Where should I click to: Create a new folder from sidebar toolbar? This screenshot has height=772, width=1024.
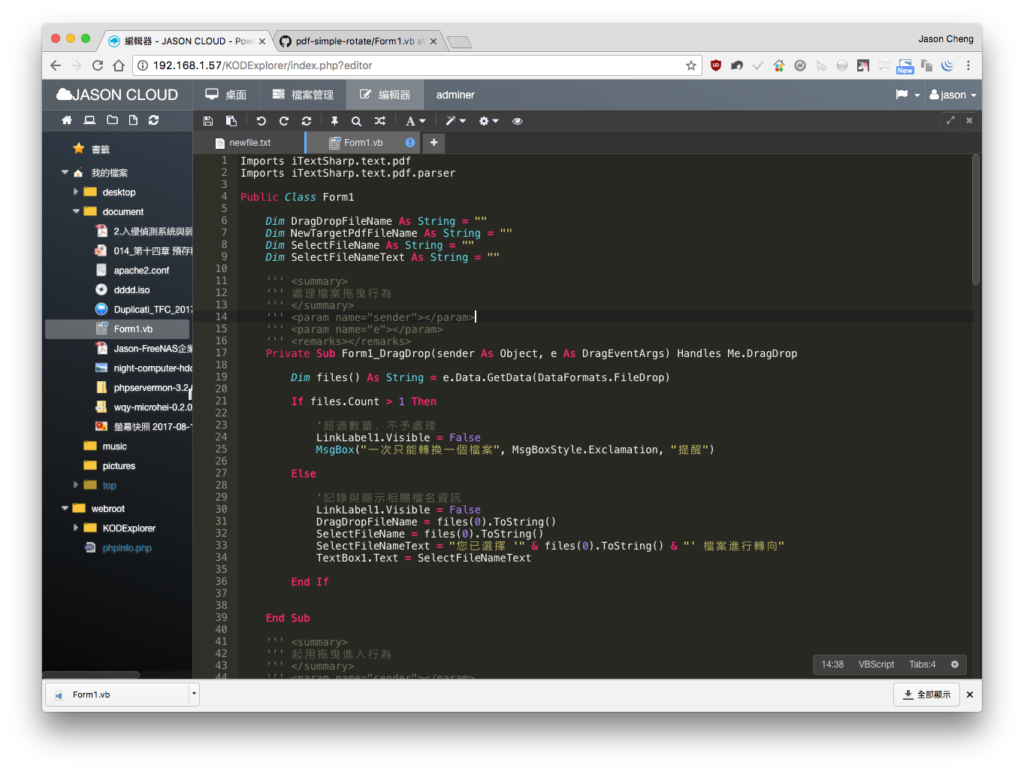click(x=112, y=120)
